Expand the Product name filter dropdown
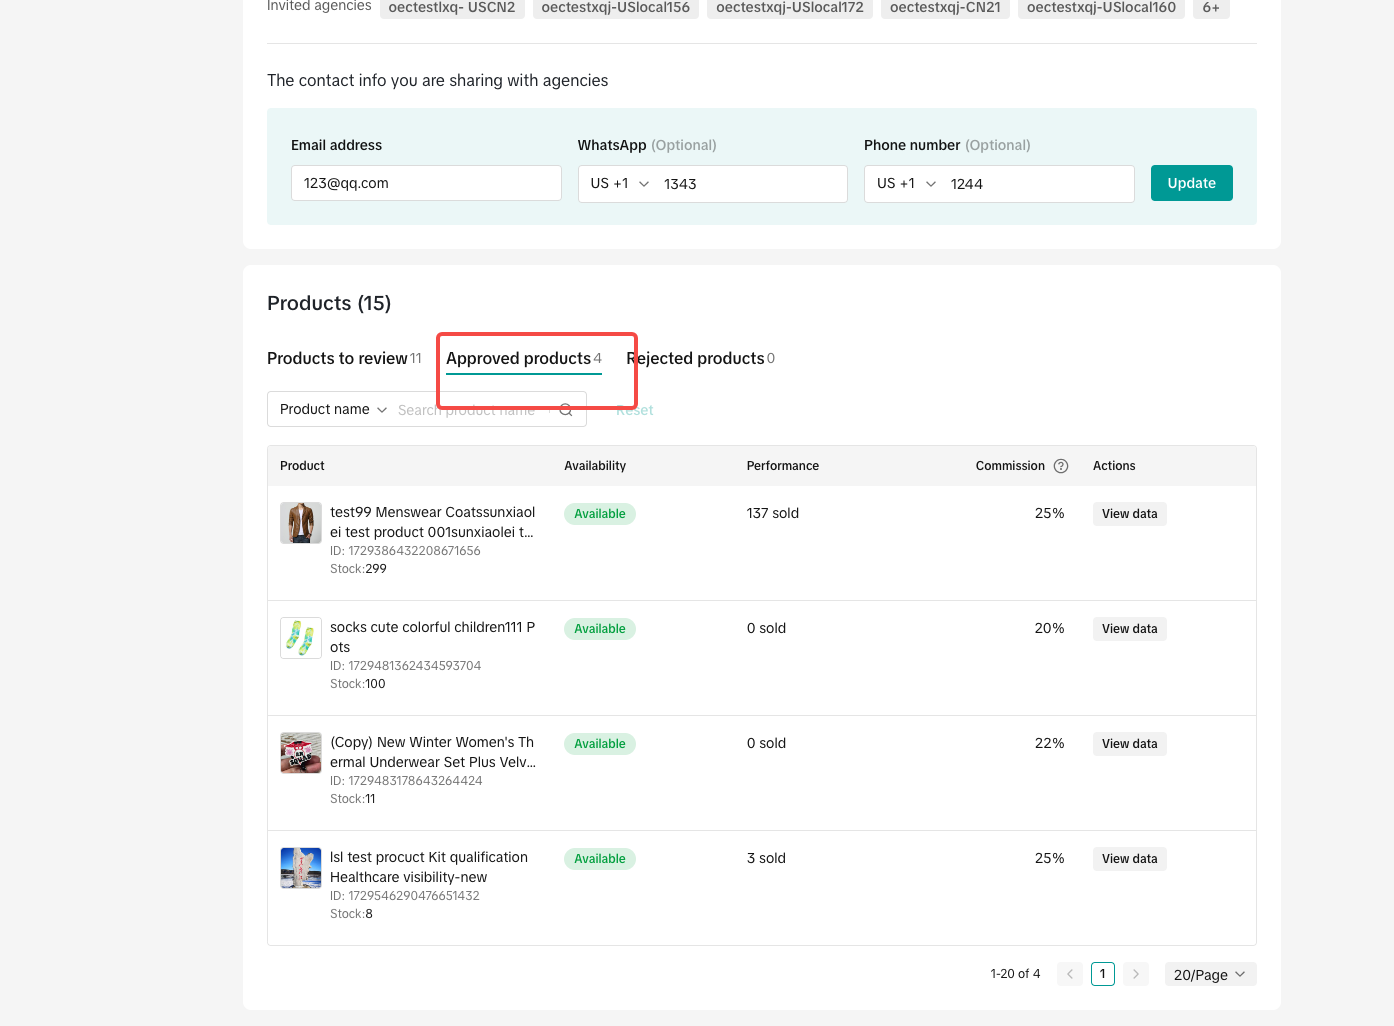The image size is (1394, 1026). [x=333, y=410]
